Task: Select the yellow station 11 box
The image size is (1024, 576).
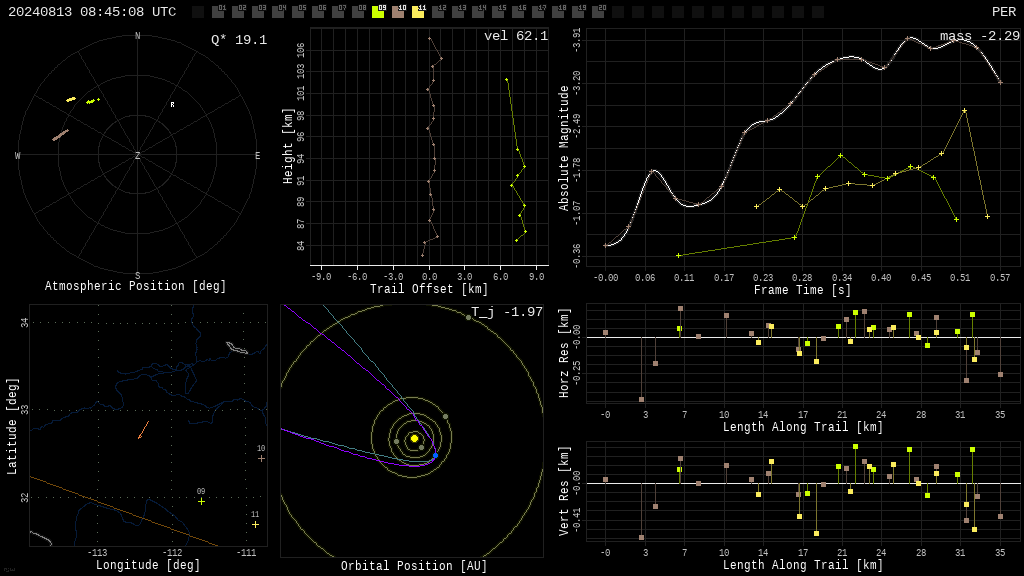Action: pyautogui.click(x=418, y=11)
